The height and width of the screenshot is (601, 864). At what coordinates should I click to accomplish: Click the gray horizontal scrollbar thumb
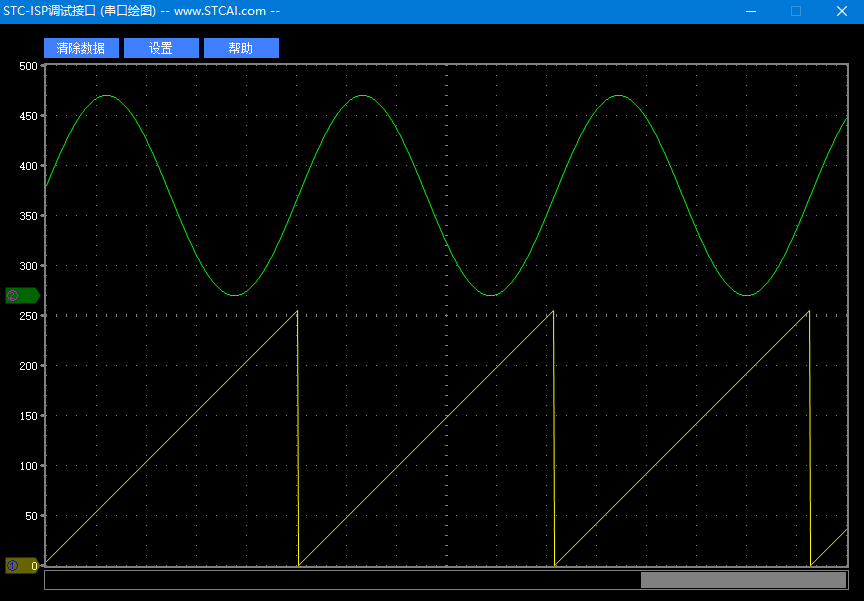pyautogui.click(x=742, y=580)
